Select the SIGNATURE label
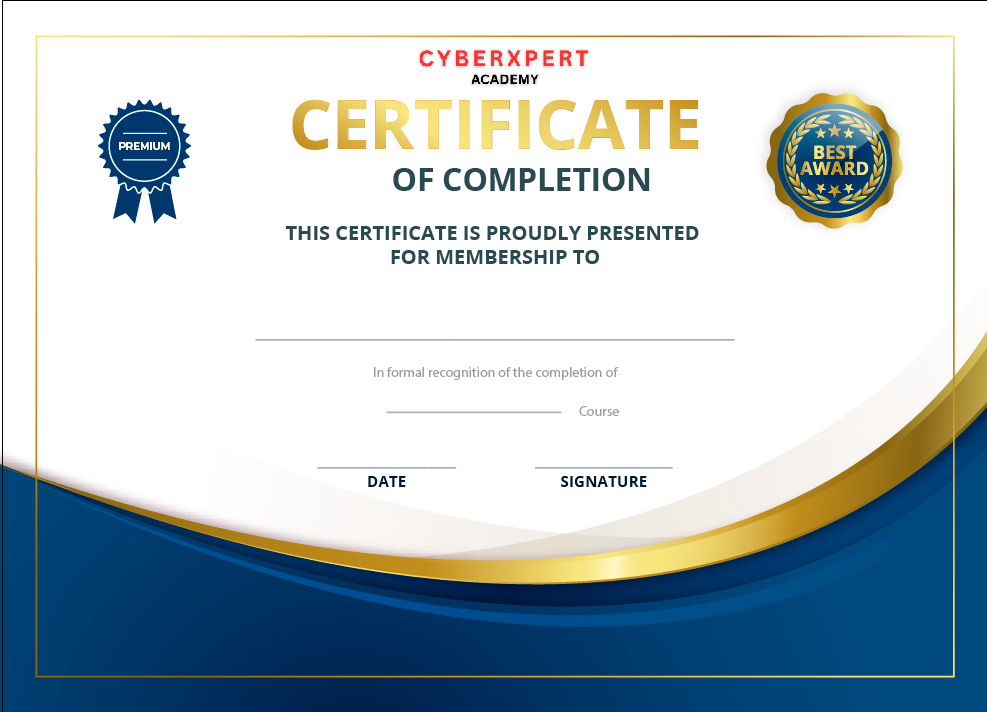The width and height of the screenshot is (987, 712). (x=604, y=482)
